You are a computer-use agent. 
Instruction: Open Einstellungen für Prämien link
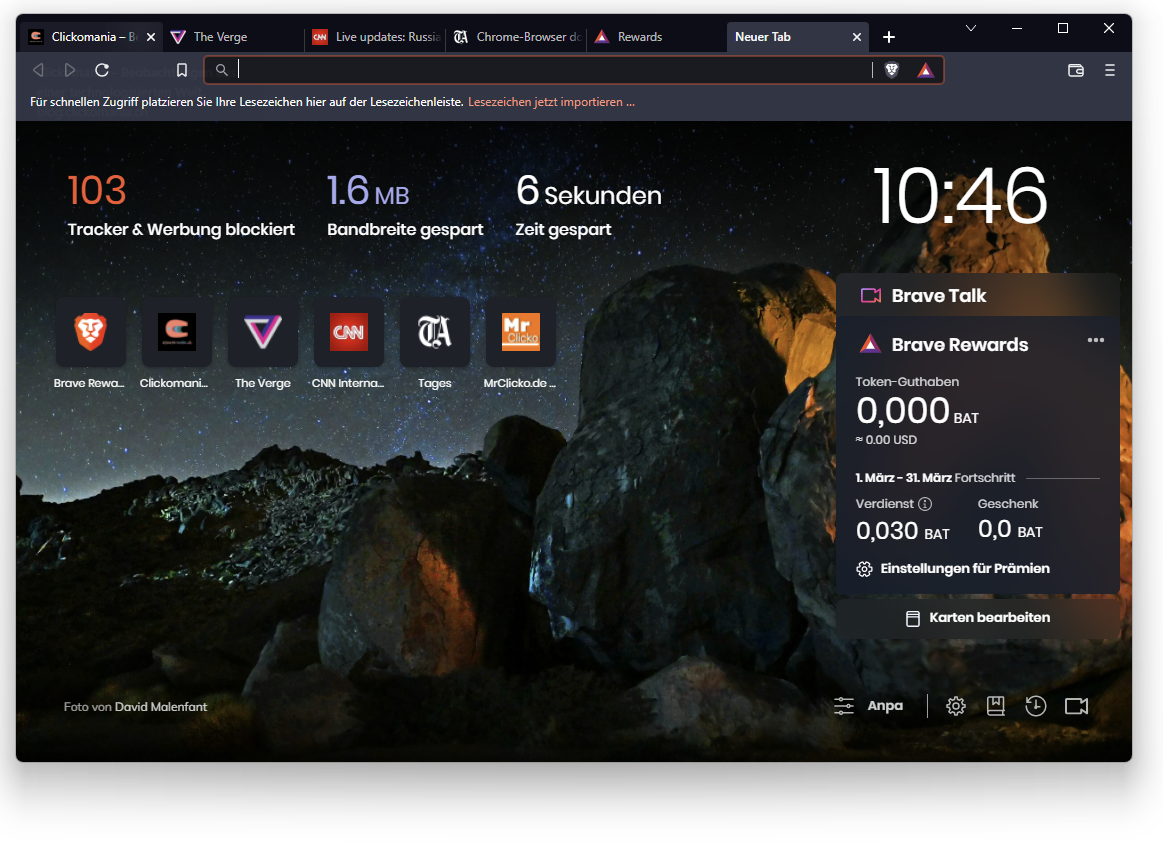click(x=964, y=568)
